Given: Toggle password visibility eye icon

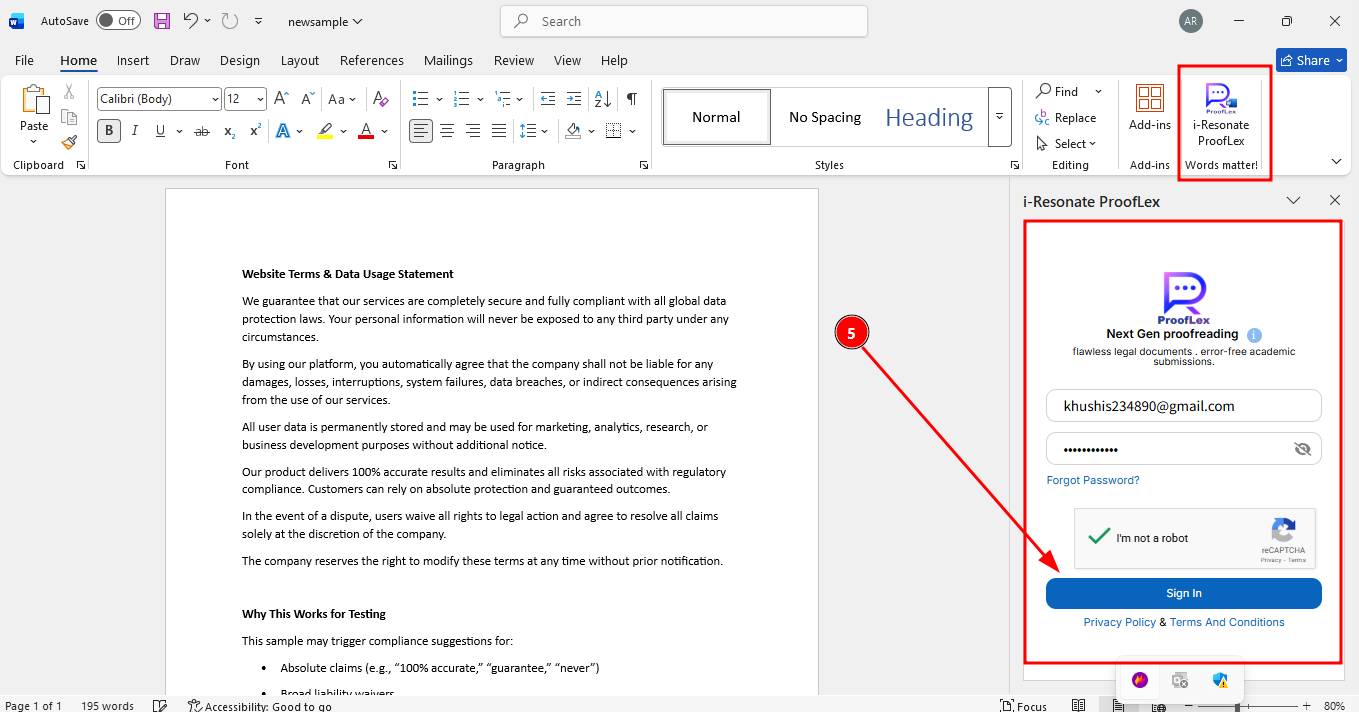Looking at the screenshot, I should tap(1301, 449).
